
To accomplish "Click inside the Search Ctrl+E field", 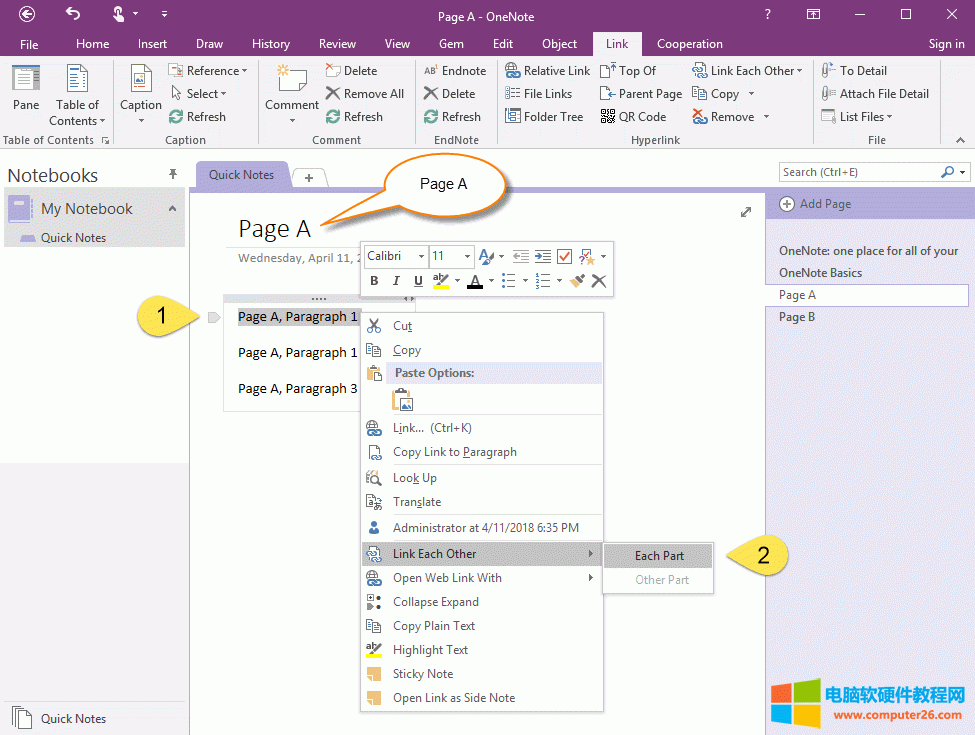I will [860, 171].
